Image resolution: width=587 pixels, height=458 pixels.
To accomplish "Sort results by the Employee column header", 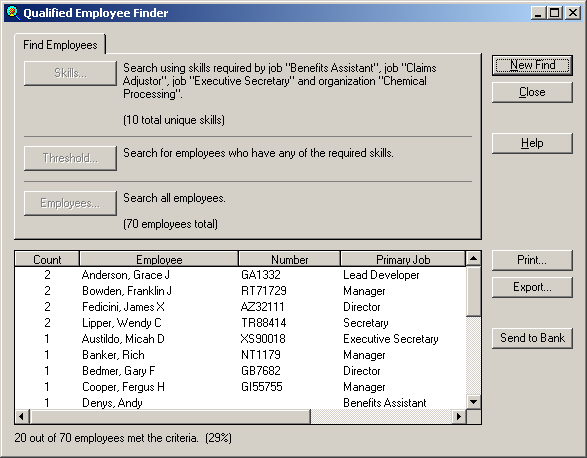I will (x=159, y=260).
